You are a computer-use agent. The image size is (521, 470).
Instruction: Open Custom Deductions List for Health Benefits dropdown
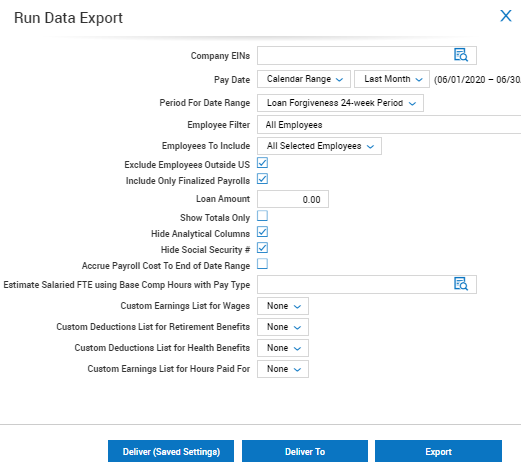pos(283,348)
